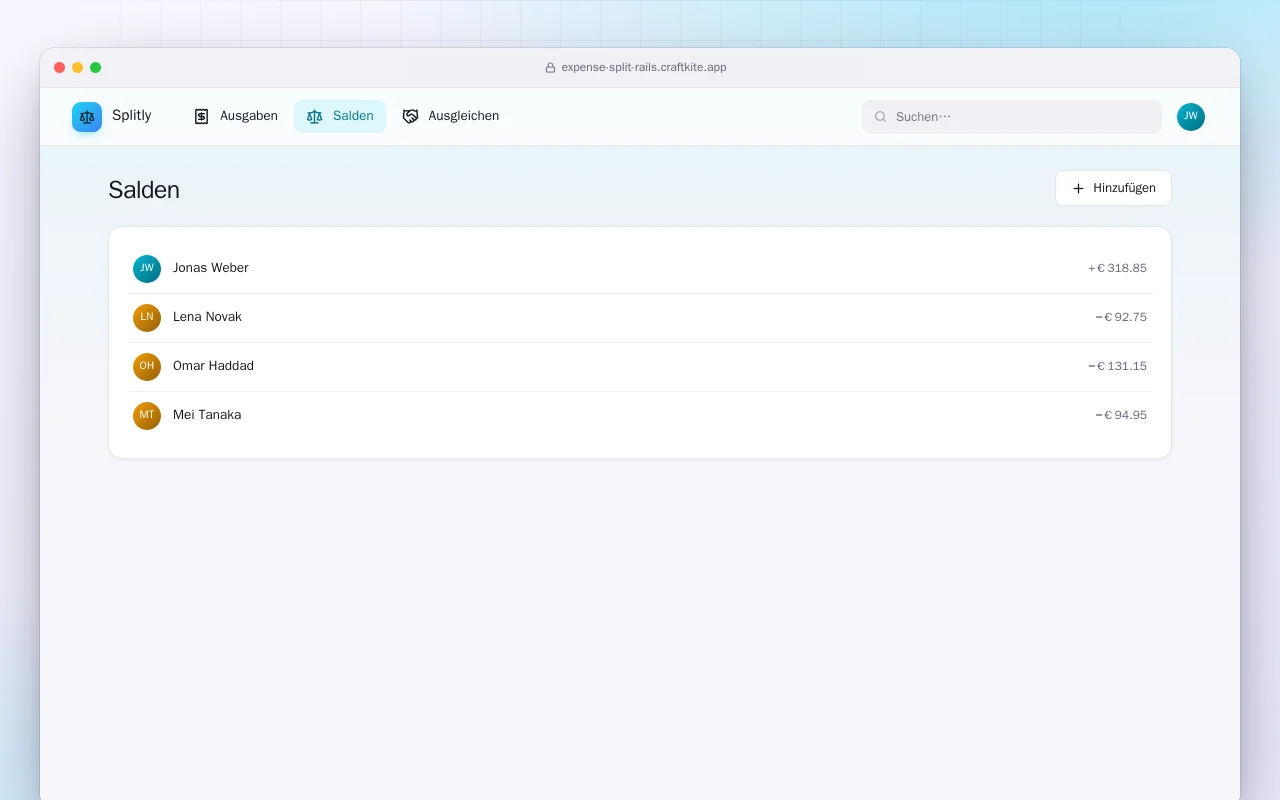This screenshot has height=800, width=1280.
Task: Click the expense-split-rails.craftkite.app URL
Action: point(644,68)
